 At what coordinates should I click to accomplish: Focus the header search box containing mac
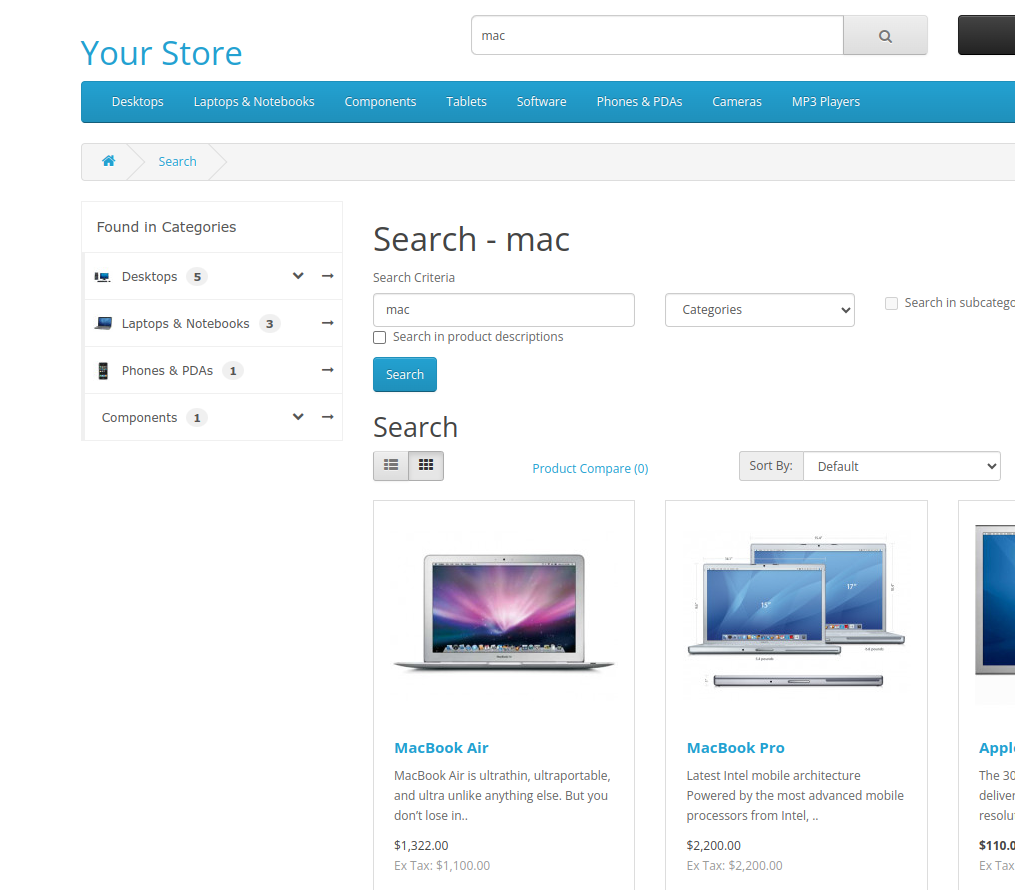click(657, 36)
